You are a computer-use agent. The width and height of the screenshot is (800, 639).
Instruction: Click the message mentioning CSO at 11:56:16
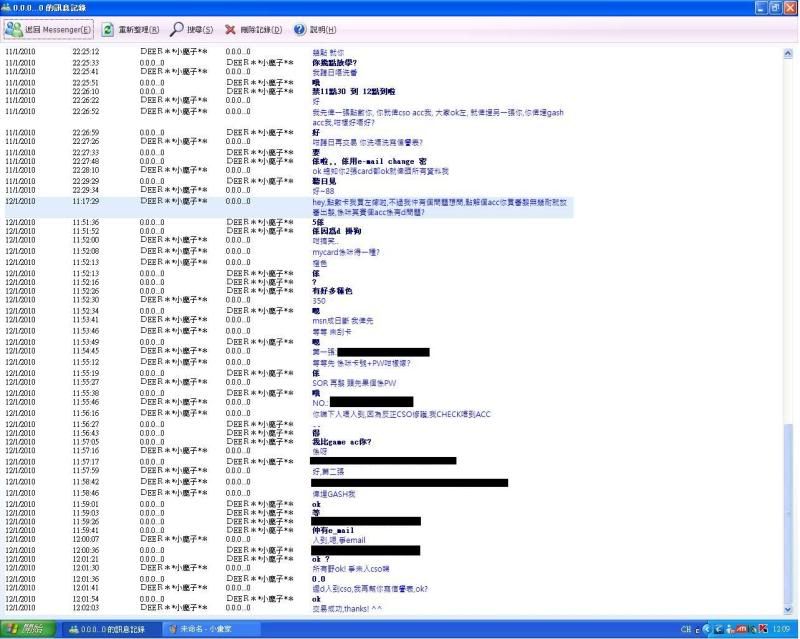point(401,414)
